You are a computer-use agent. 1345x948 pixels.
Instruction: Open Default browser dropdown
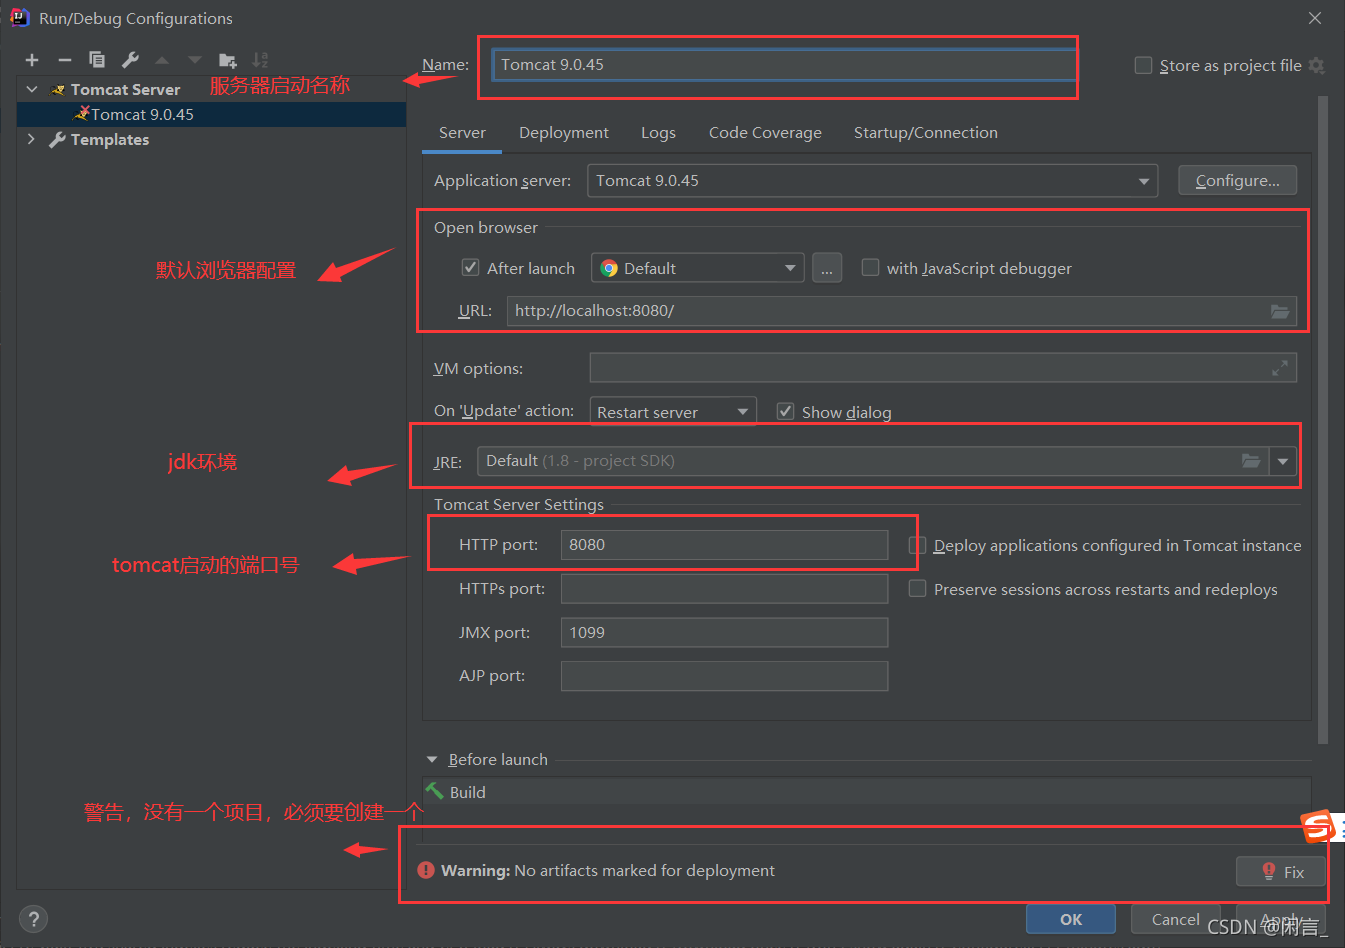(x=698, y=268)
